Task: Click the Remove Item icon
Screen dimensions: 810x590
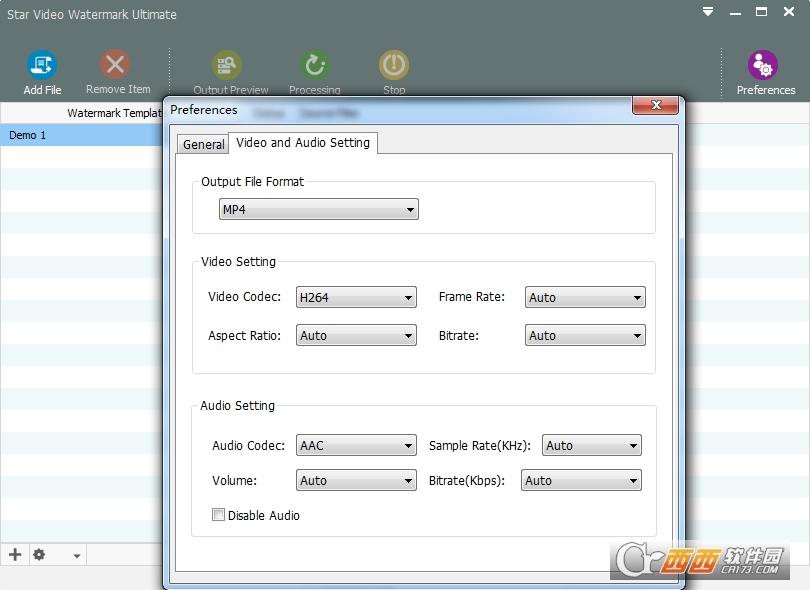Action: pyautogui.click(x=115, y=65)
